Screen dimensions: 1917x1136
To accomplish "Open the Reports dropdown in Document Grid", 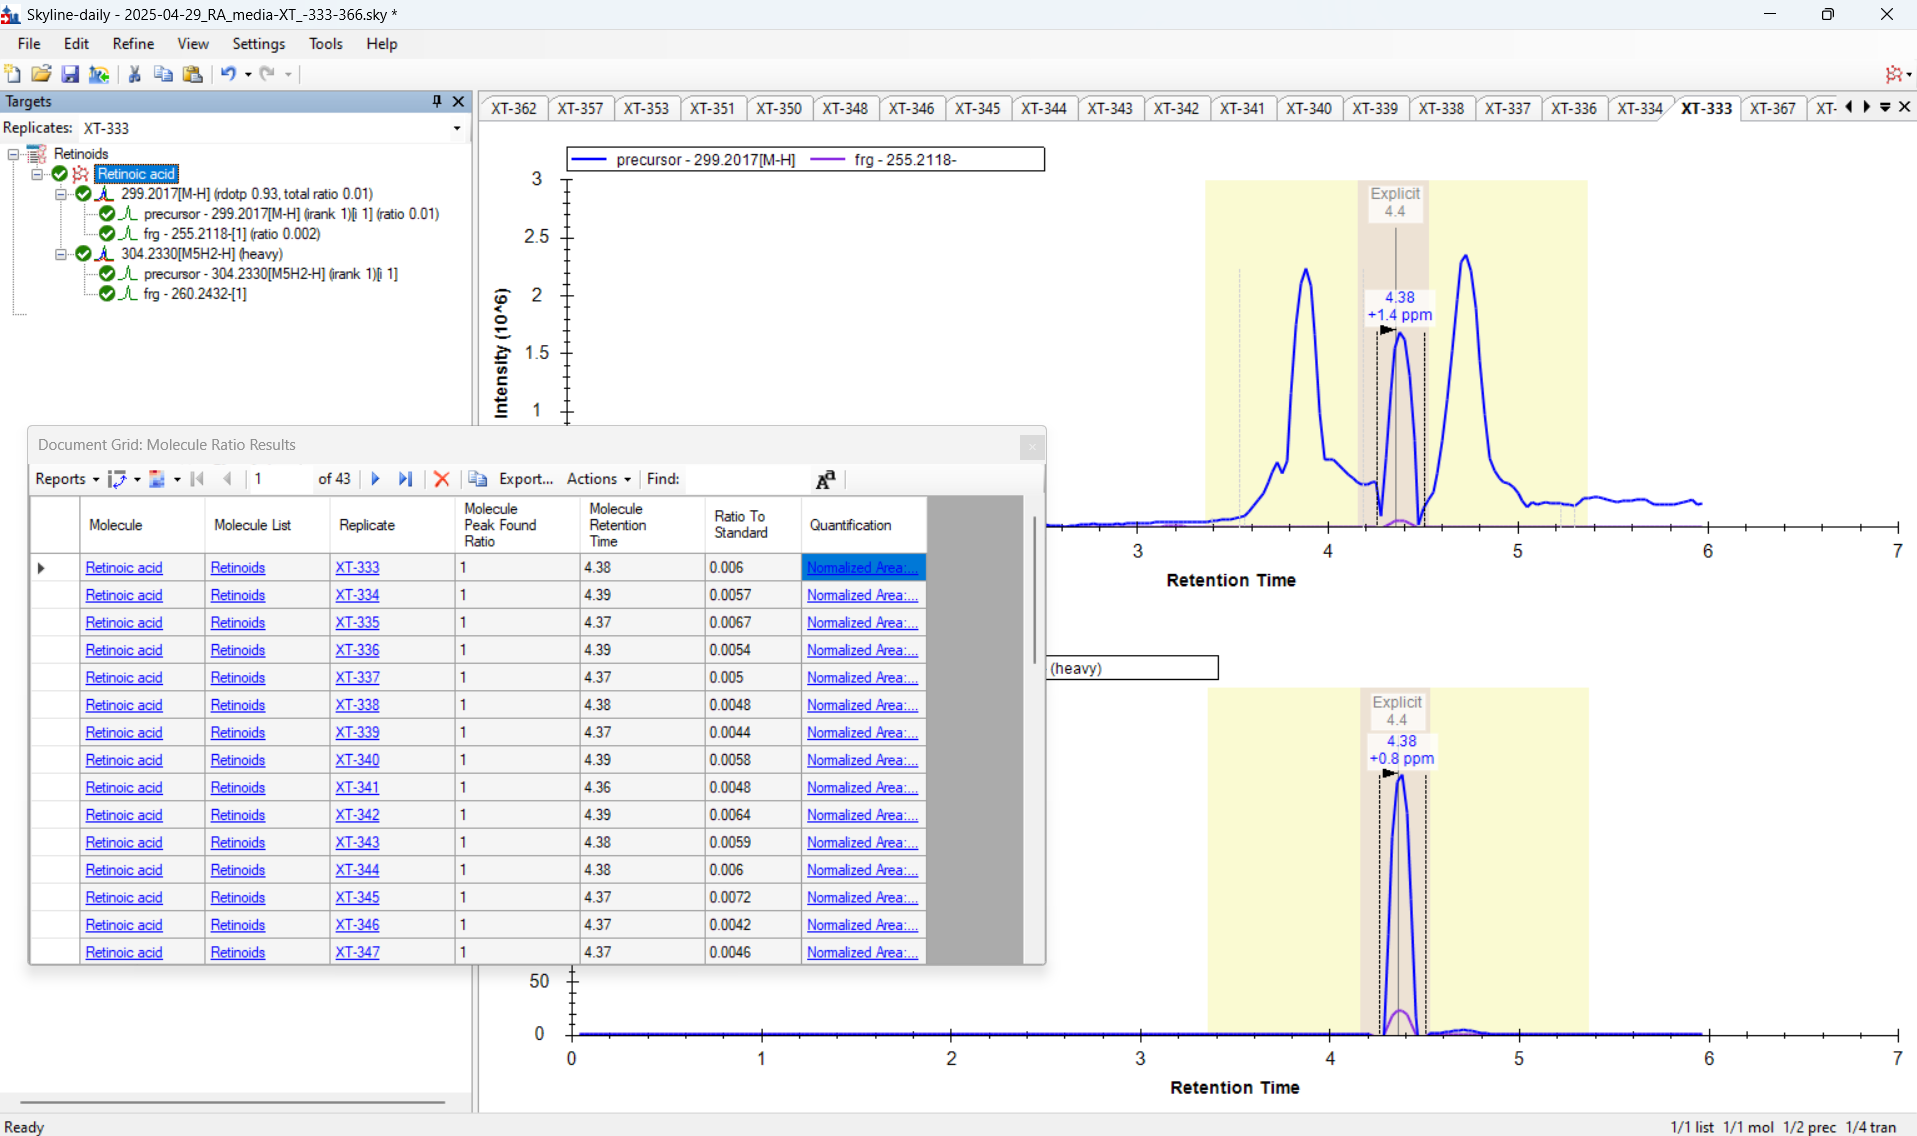I will point(67,479).
